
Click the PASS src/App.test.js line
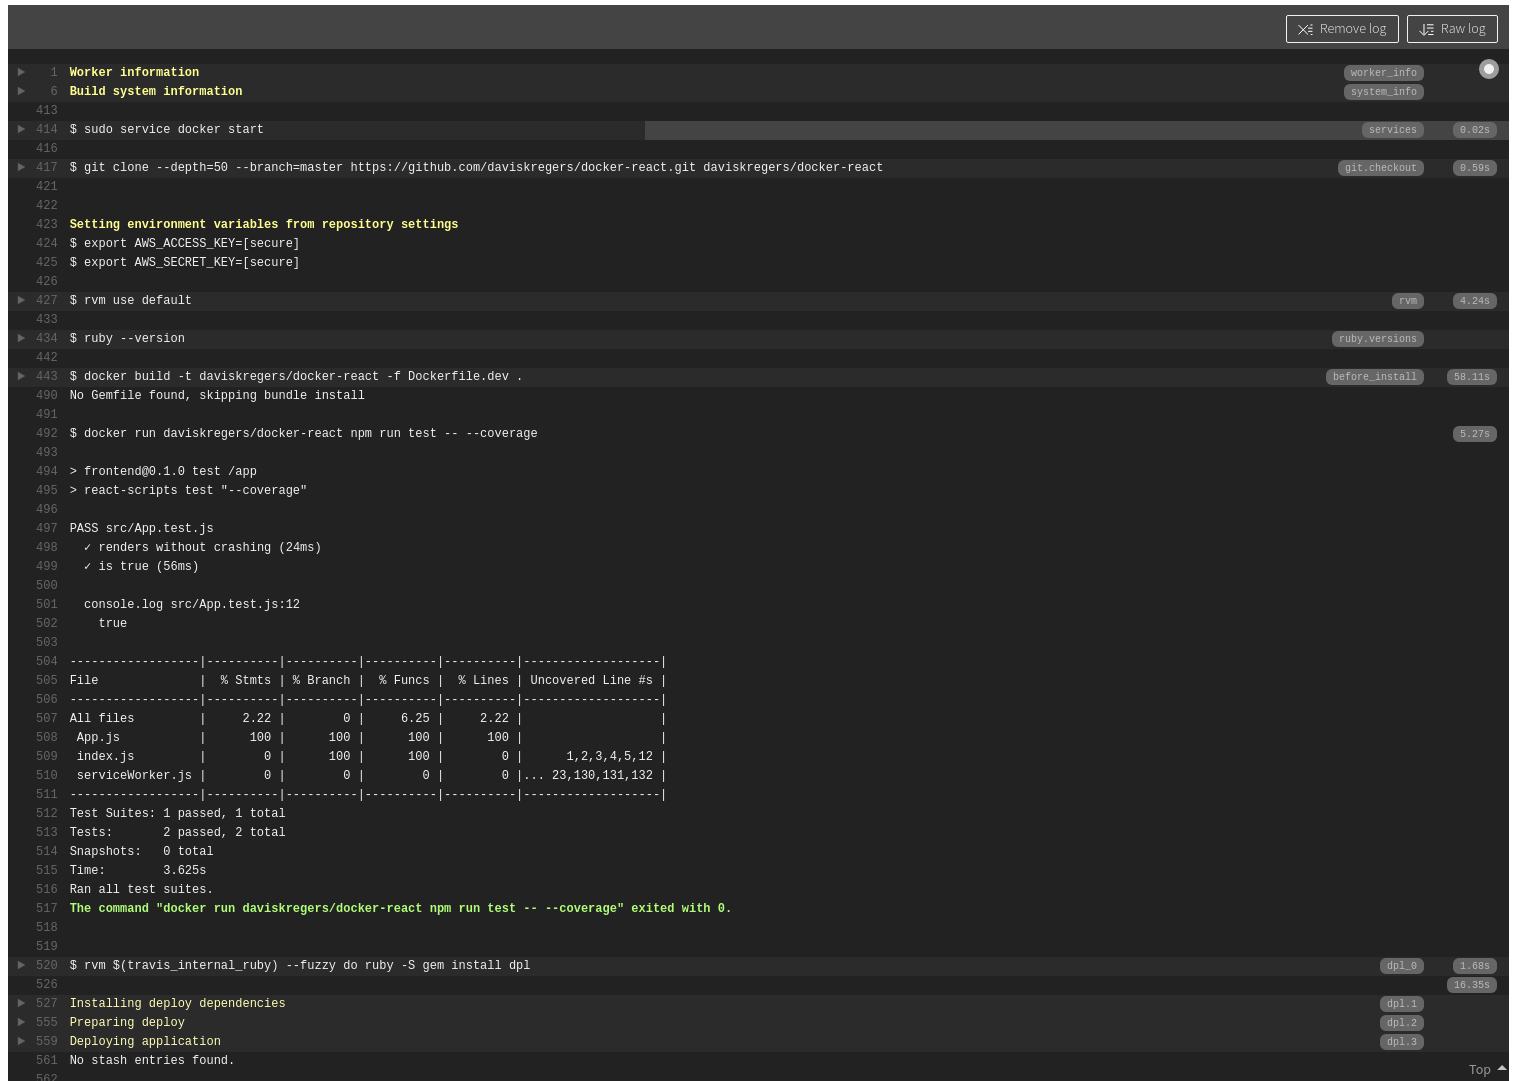coord(141,528)
